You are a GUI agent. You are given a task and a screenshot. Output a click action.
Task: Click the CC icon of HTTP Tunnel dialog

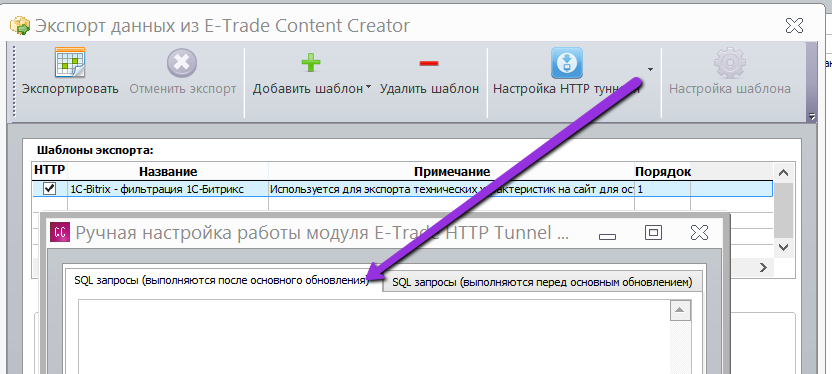[x=59, y=232]
